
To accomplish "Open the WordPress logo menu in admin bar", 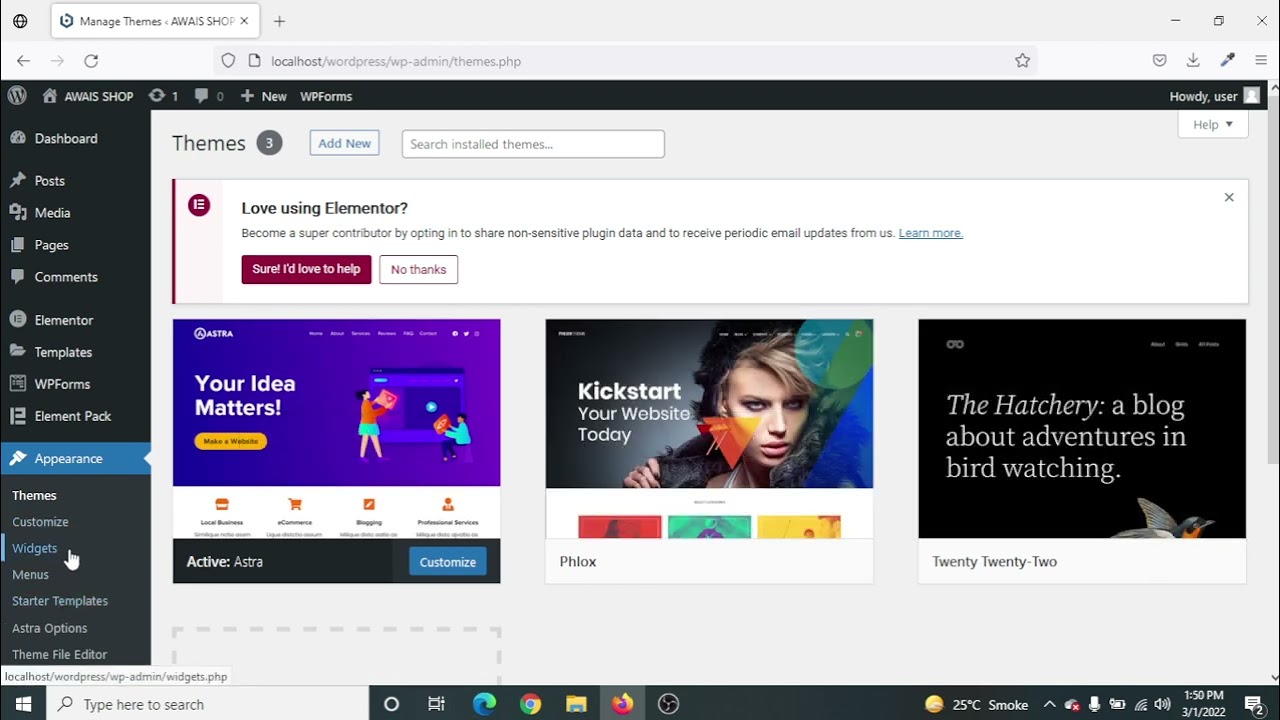I will 17,96.
